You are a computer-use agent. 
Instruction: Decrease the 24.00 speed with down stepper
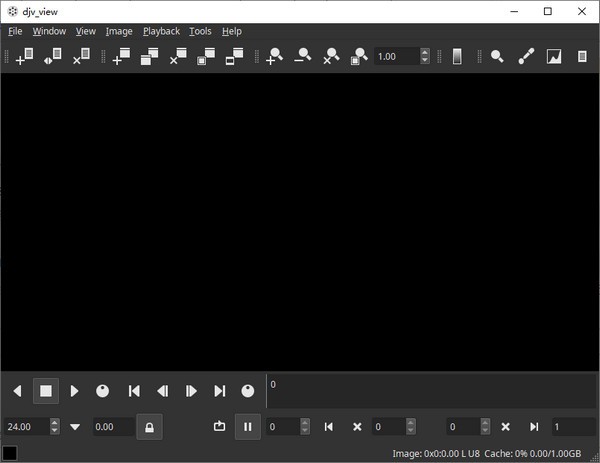point(55,432)
